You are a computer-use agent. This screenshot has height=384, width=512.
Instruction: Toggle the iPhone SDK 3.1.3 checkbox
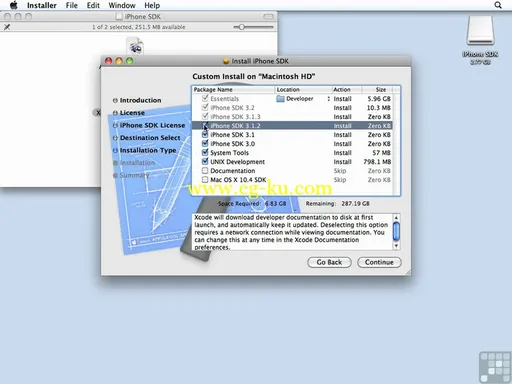click(x=205, y=116)
